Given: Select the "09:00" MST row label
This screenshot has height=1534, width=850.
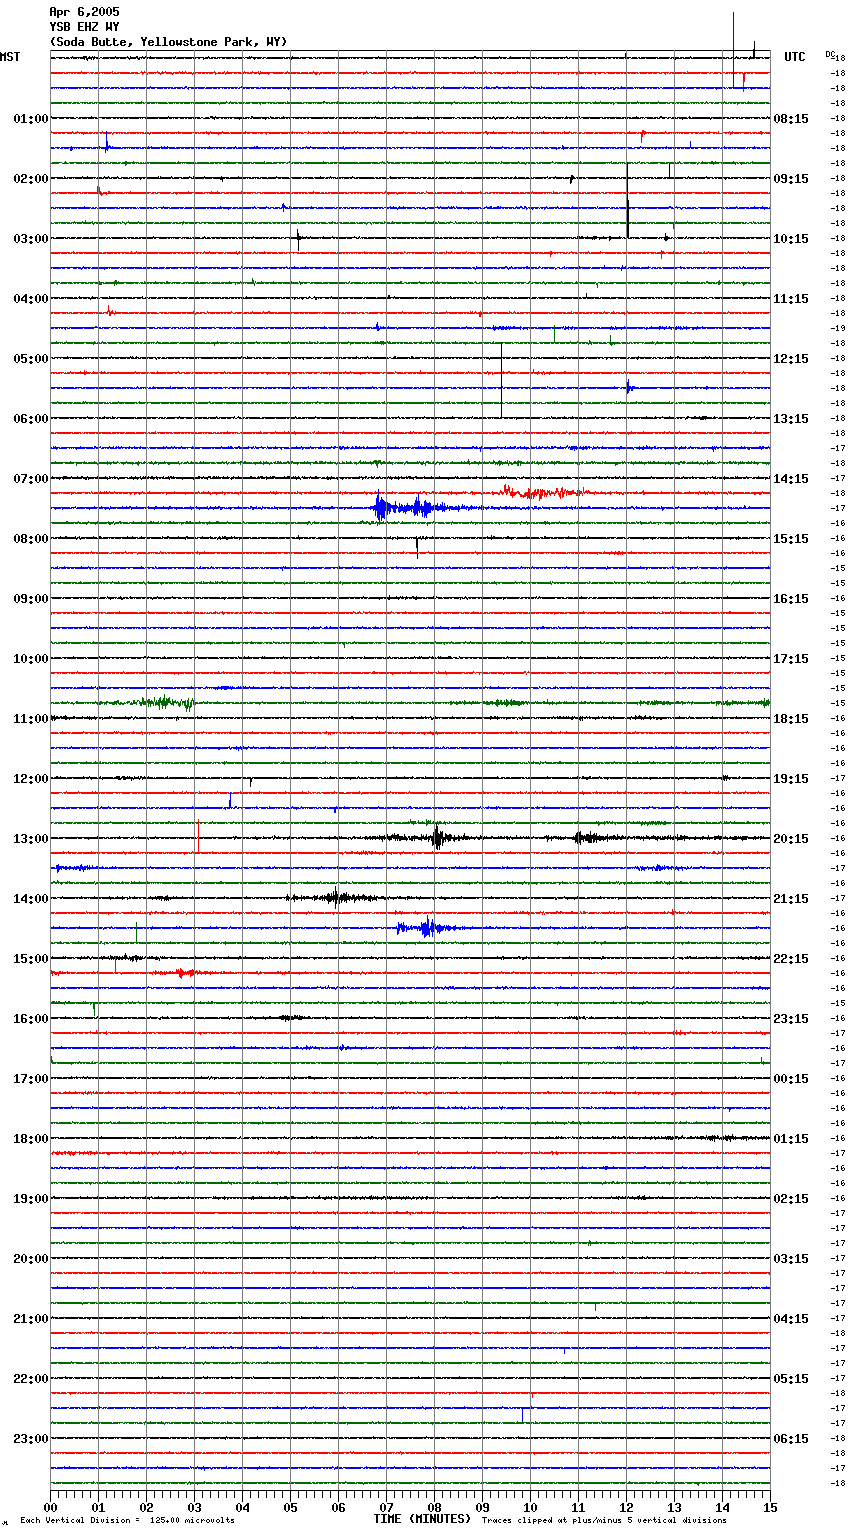Looking at the screenshot, I should pos(31,599).
